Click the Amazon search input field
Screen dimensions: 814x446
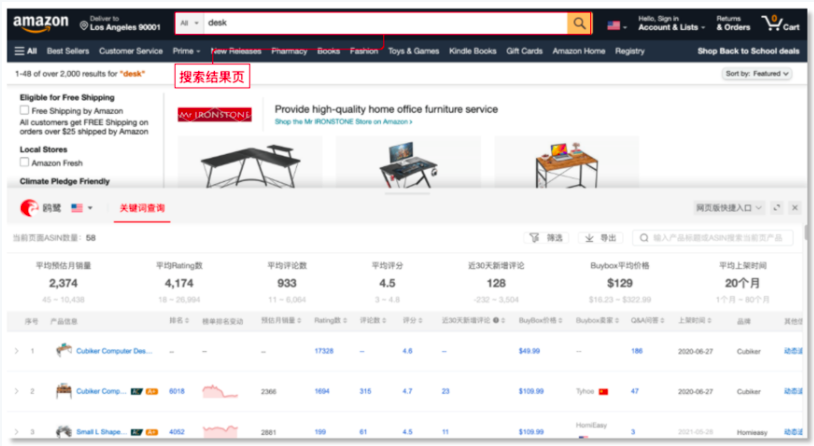[385, 23]
